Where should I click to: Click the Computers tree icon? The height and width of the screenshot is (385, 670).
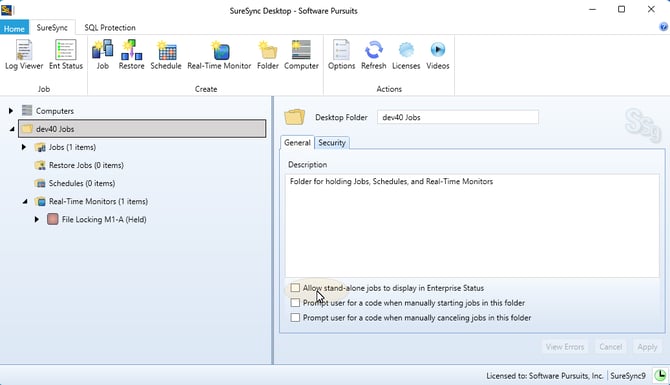coord(27,111)
